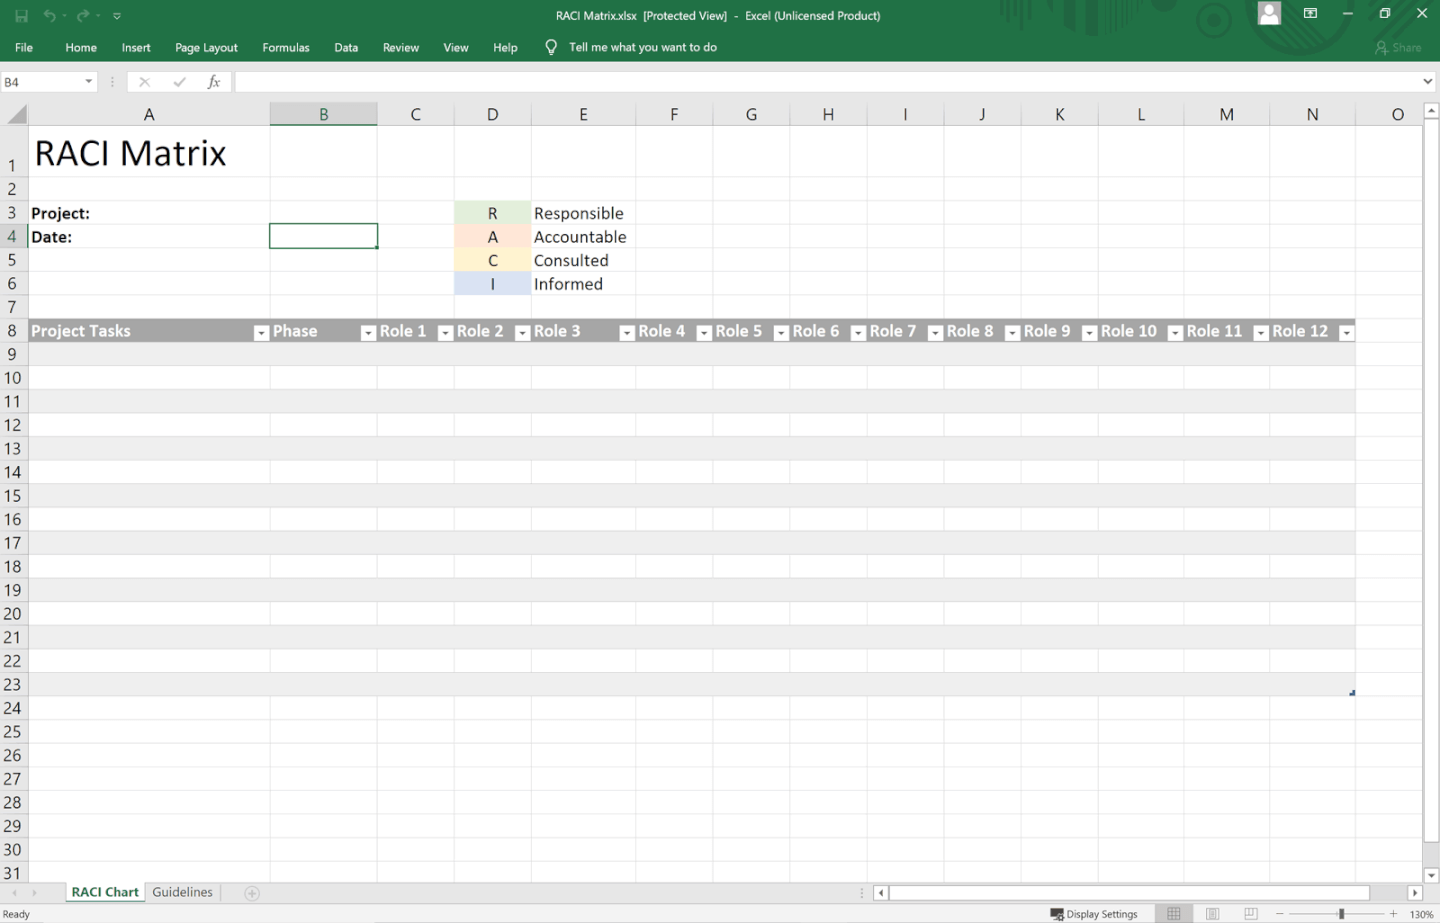The width and height of the screenshot is (1440, 923).
Task: Open the user account avatar icon
Action: click(1269, 14)
